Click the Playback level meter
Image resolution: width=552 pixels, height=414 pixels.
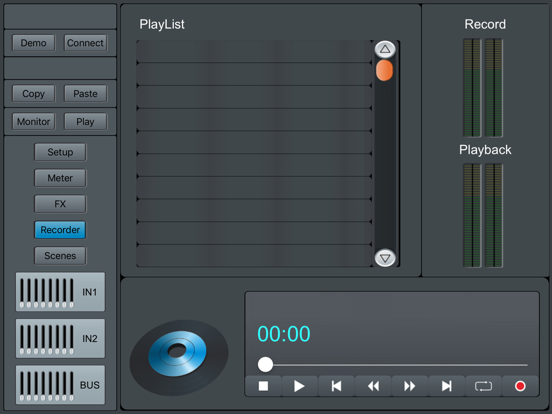click(483, 215)
